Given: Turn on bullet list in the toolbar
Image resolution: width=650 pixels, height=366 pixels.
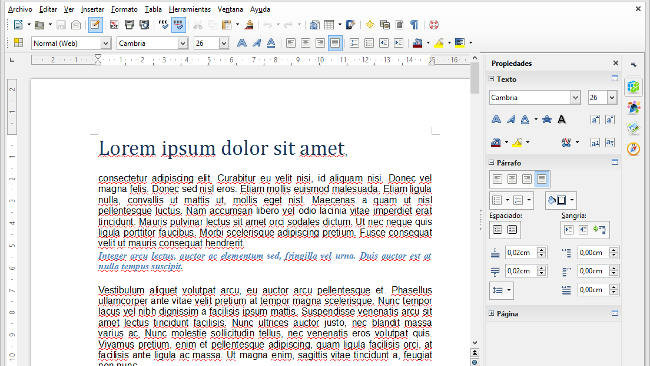Looking at the screenshot, I should coord(369,43).
